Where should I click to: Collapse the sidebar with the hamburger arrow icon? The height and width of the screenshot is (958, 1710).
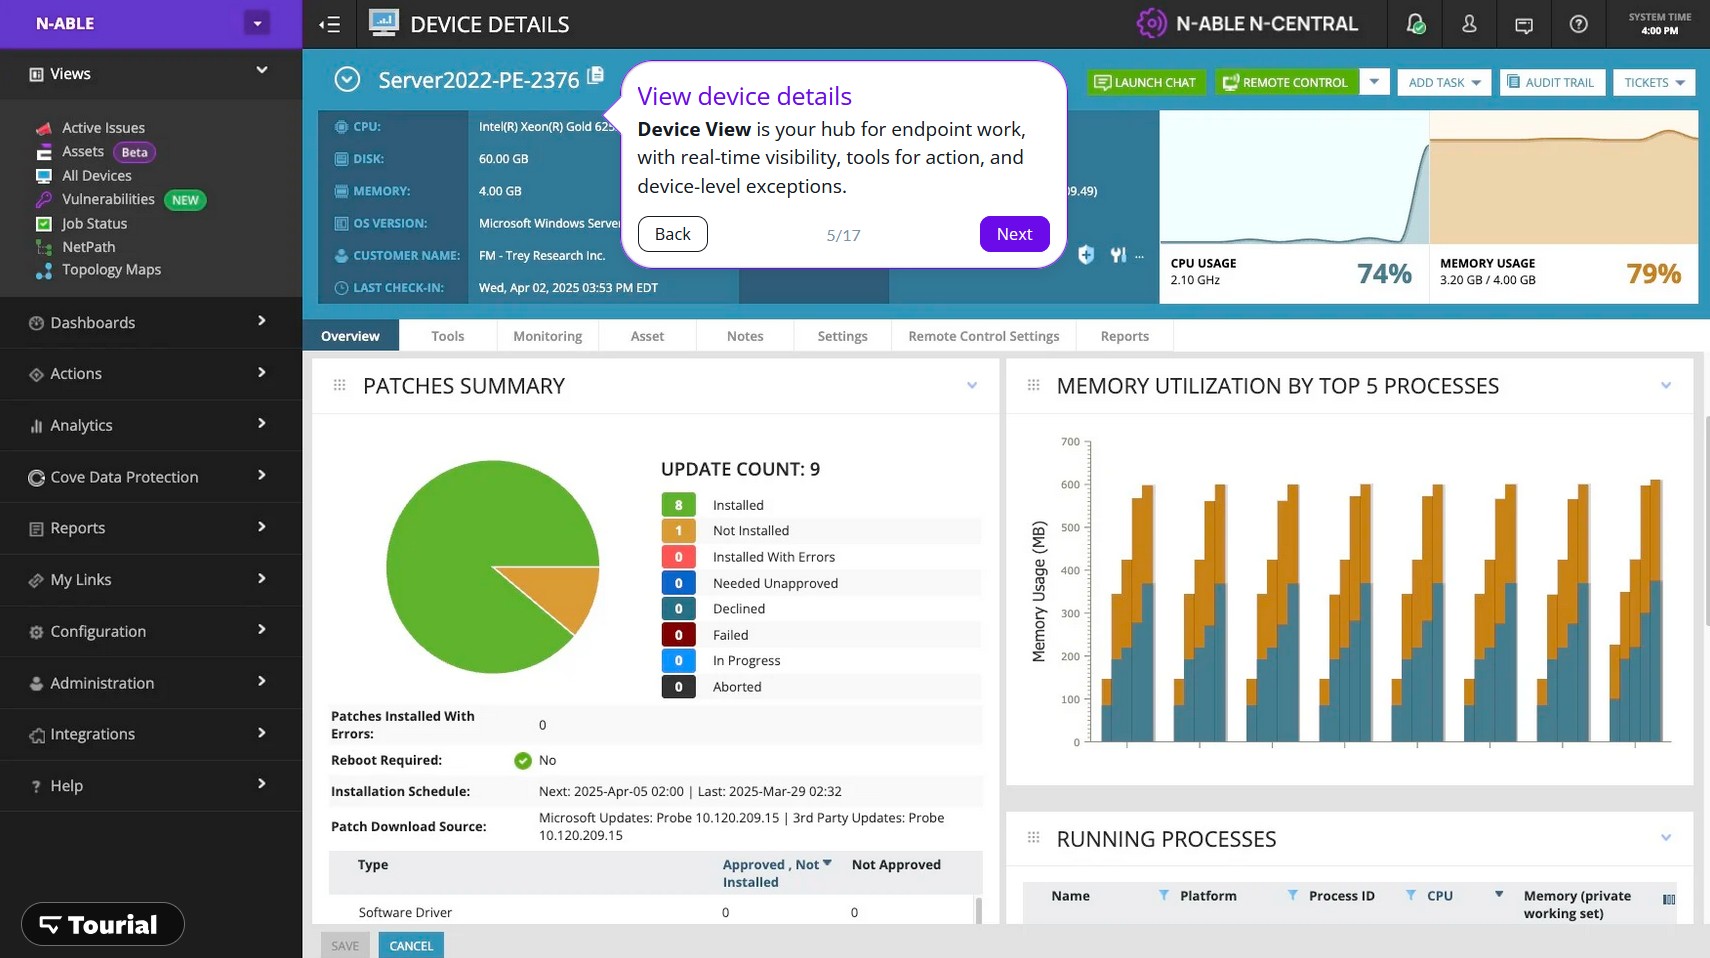pyautogui.click(x=329, y=24)
